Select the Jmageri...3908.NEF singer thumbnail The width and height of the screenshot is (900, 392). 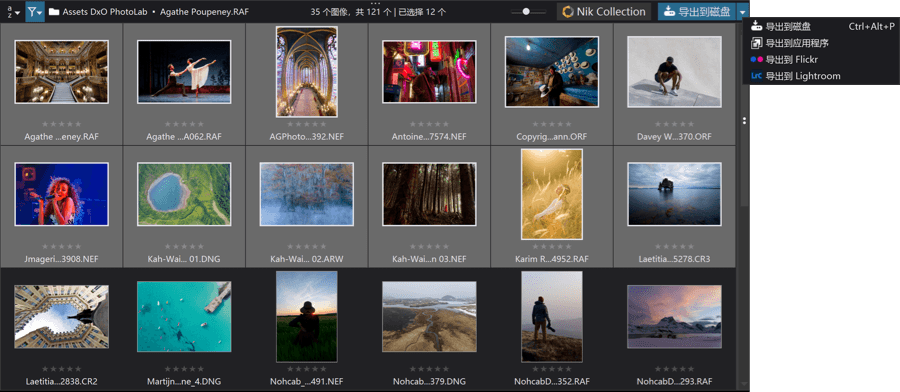(x=61, y=194)
